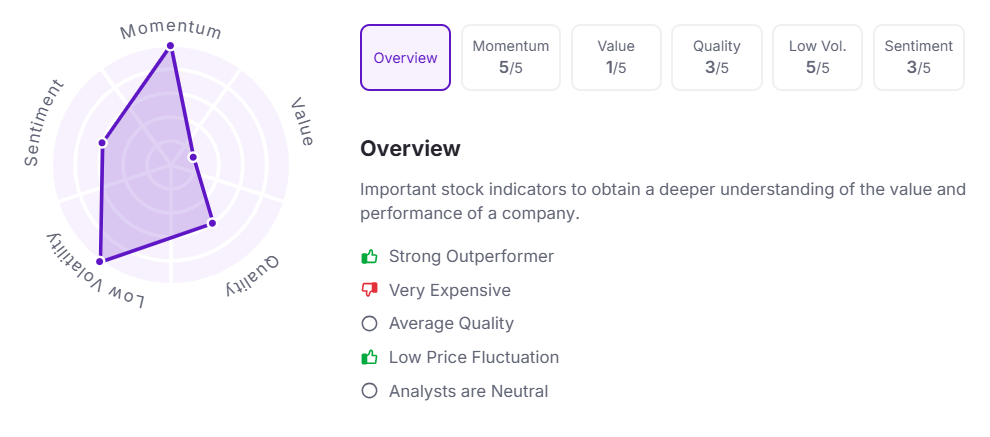Click the Low Volatility data point on radar
990x437 pixels.
coord(100,261)
